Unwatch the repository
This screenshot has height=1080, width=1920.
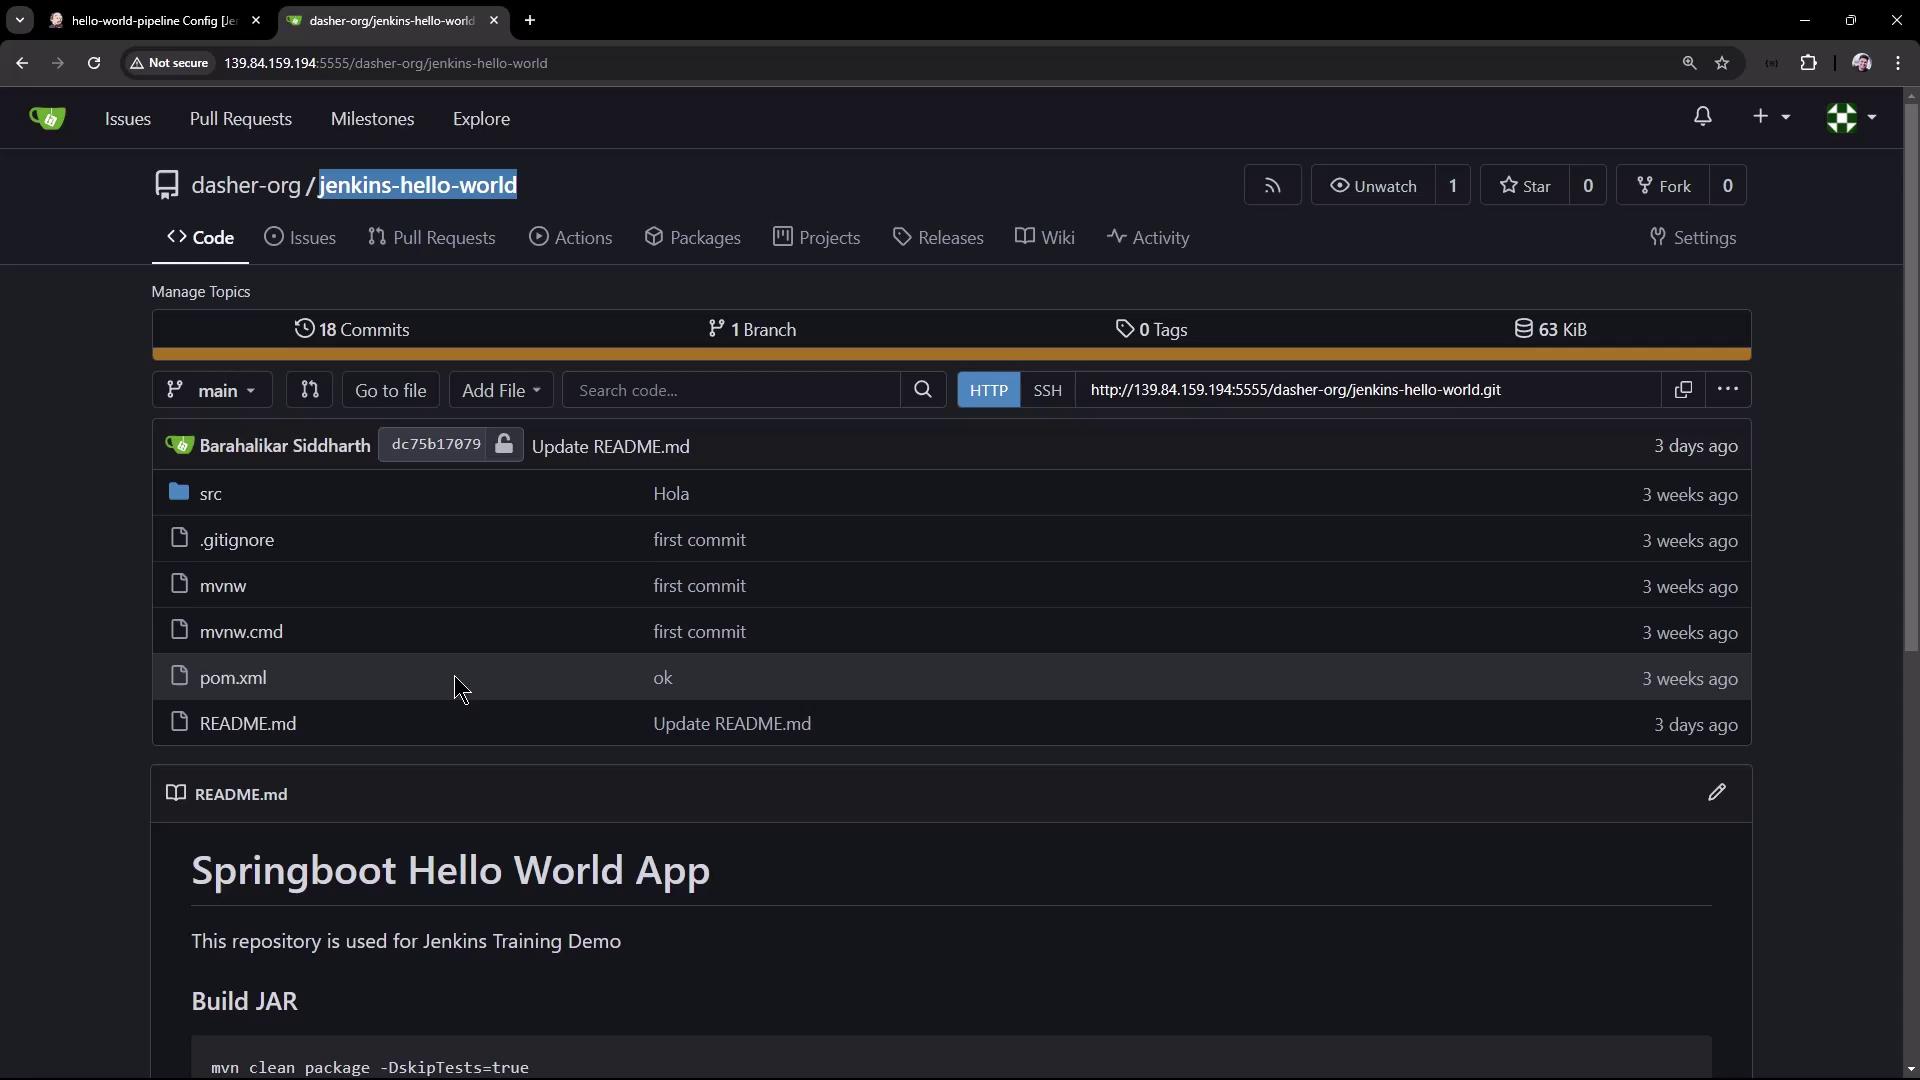click(1373, 186)
